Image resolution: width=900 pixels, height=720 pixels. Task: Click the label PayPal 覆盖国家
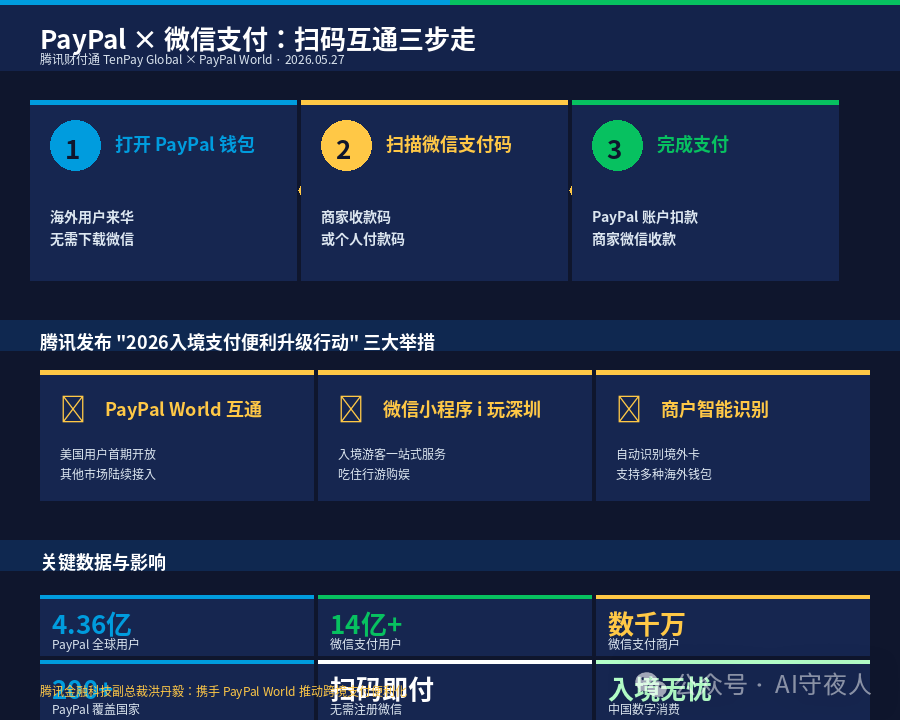click(95, 709)
